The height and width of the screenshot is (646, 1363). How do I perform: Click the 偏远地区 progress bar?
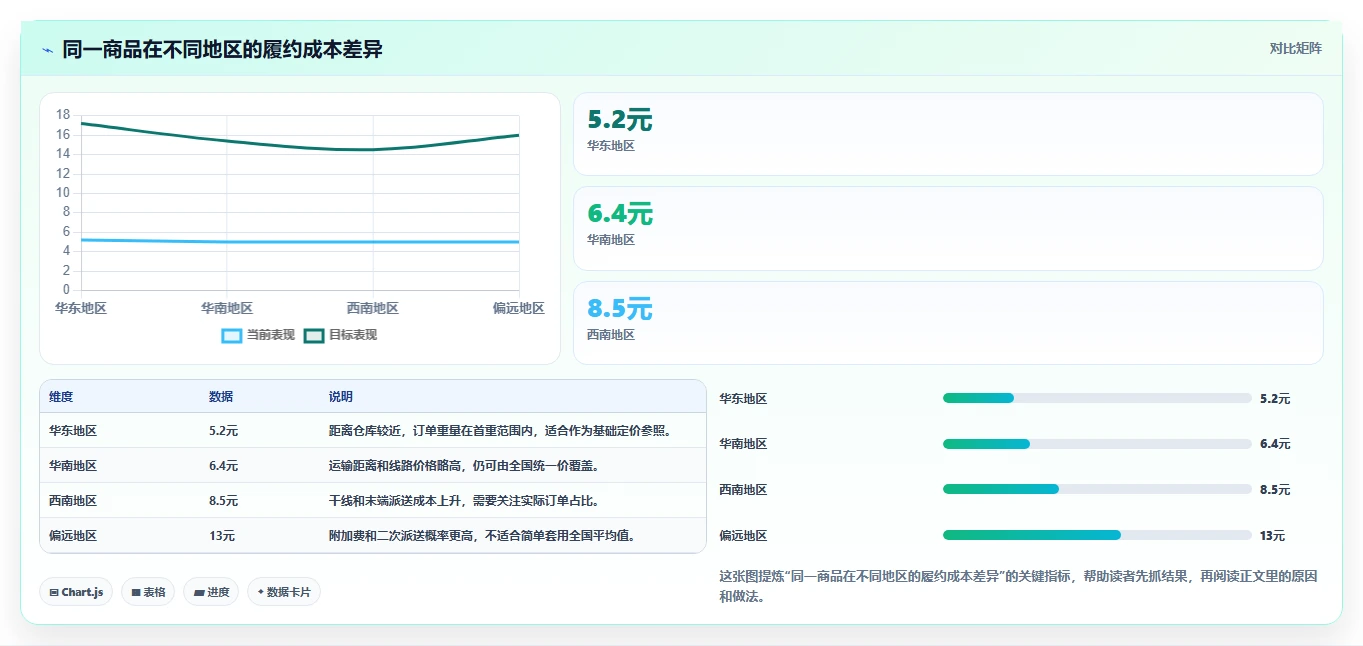coord(1097,535)
